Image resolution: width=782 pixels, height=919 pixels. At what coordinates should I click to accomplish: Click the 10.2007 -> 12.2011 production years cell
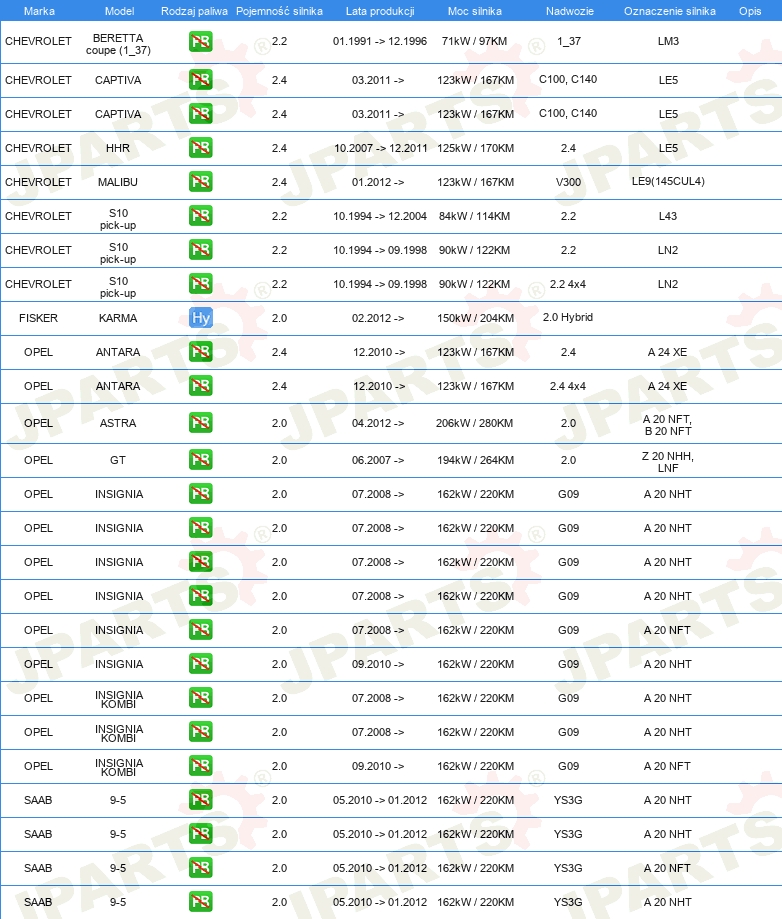point(380,148)
